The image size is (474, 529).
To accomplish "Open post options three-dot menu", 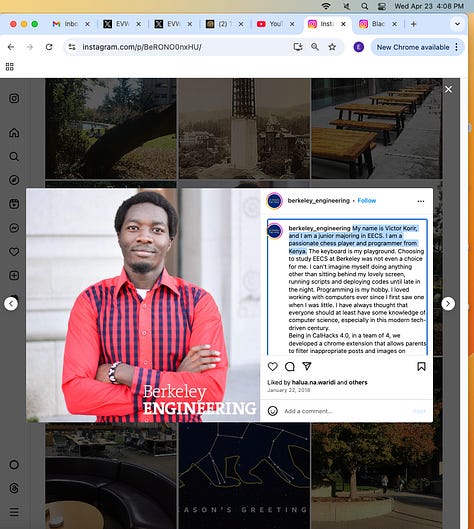I will (421, 201).
